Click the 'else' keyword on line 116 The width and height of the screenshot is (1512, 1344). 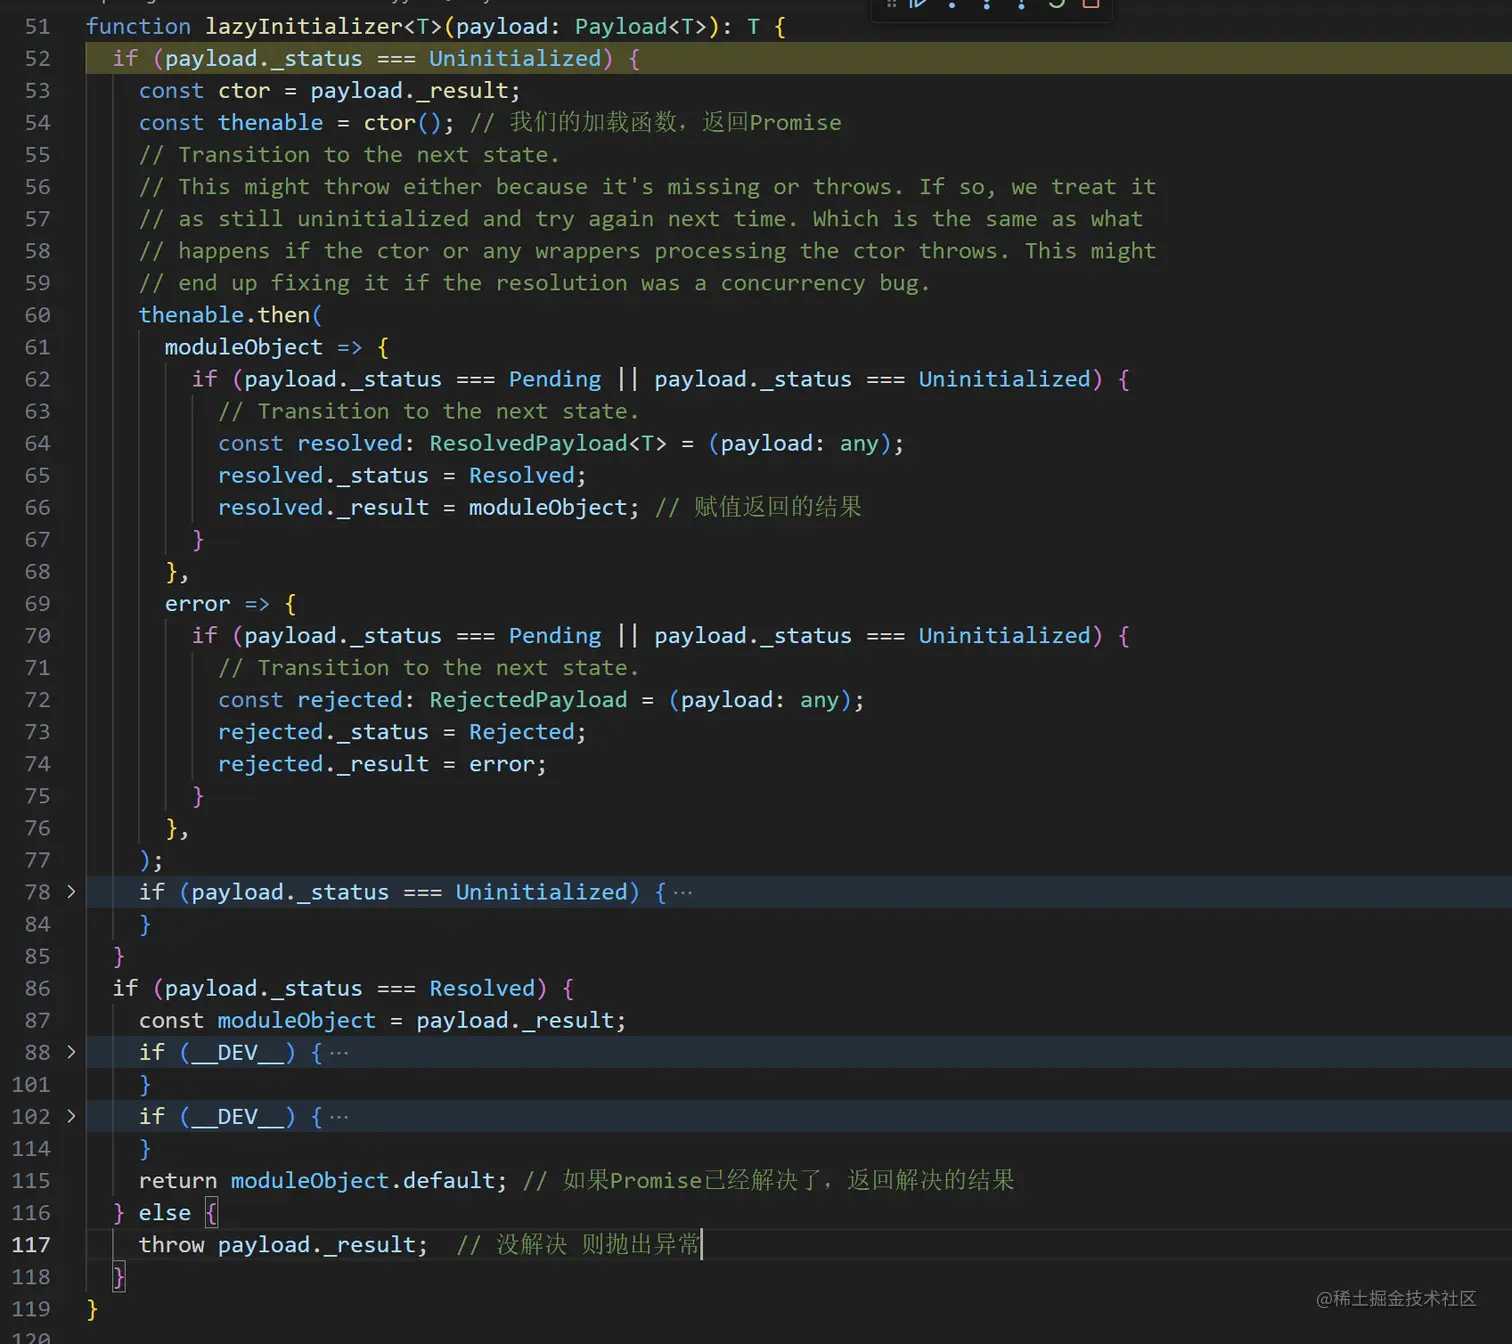(x=164, y=1213)
